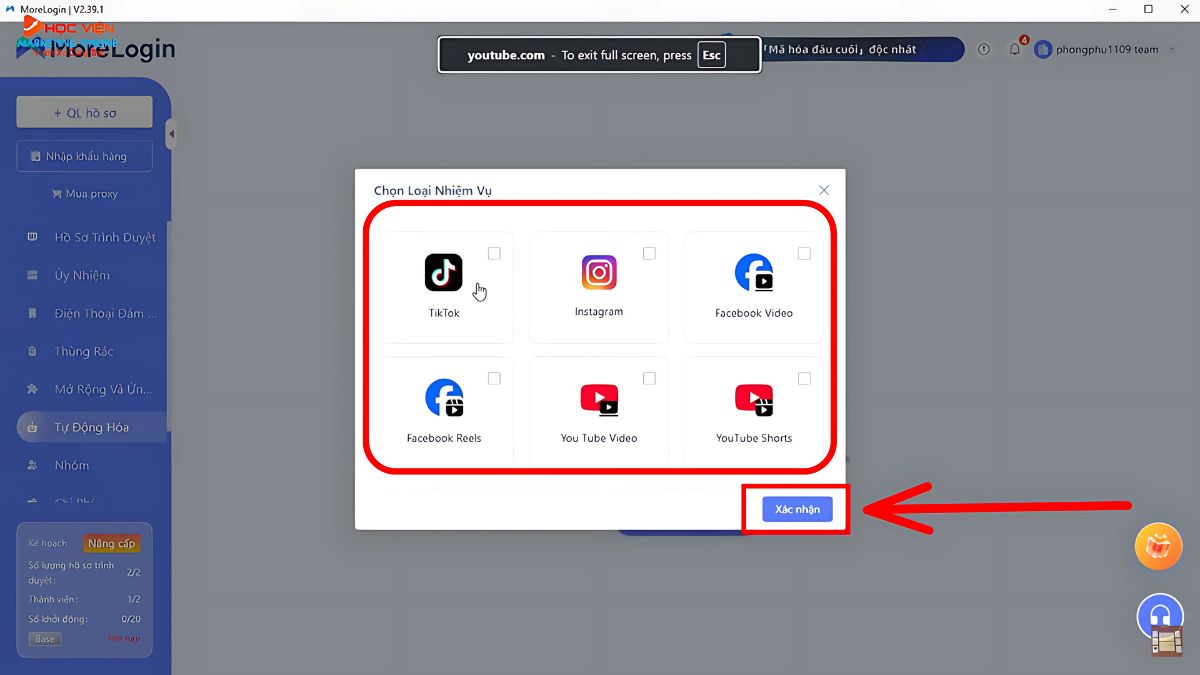Tick the TikTok task checkbox
1200x675 pixels.
click(494, 254)
